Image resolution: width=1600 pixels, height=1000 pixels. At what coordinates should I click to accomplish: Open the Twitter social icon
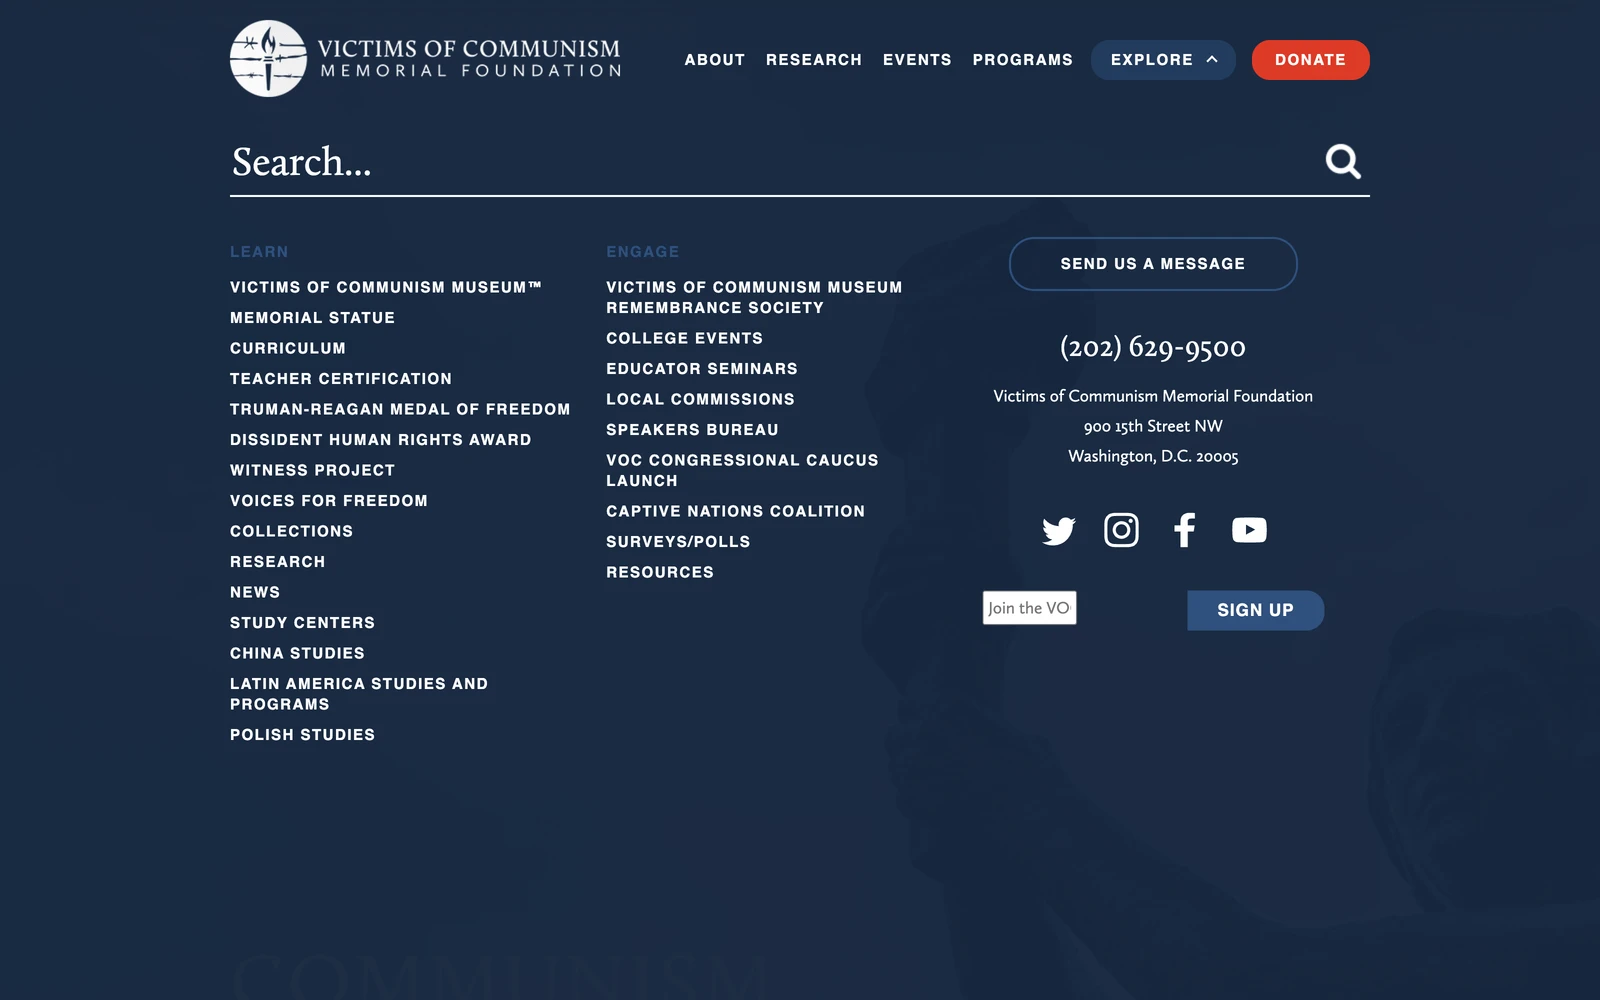coord(1058,530)
